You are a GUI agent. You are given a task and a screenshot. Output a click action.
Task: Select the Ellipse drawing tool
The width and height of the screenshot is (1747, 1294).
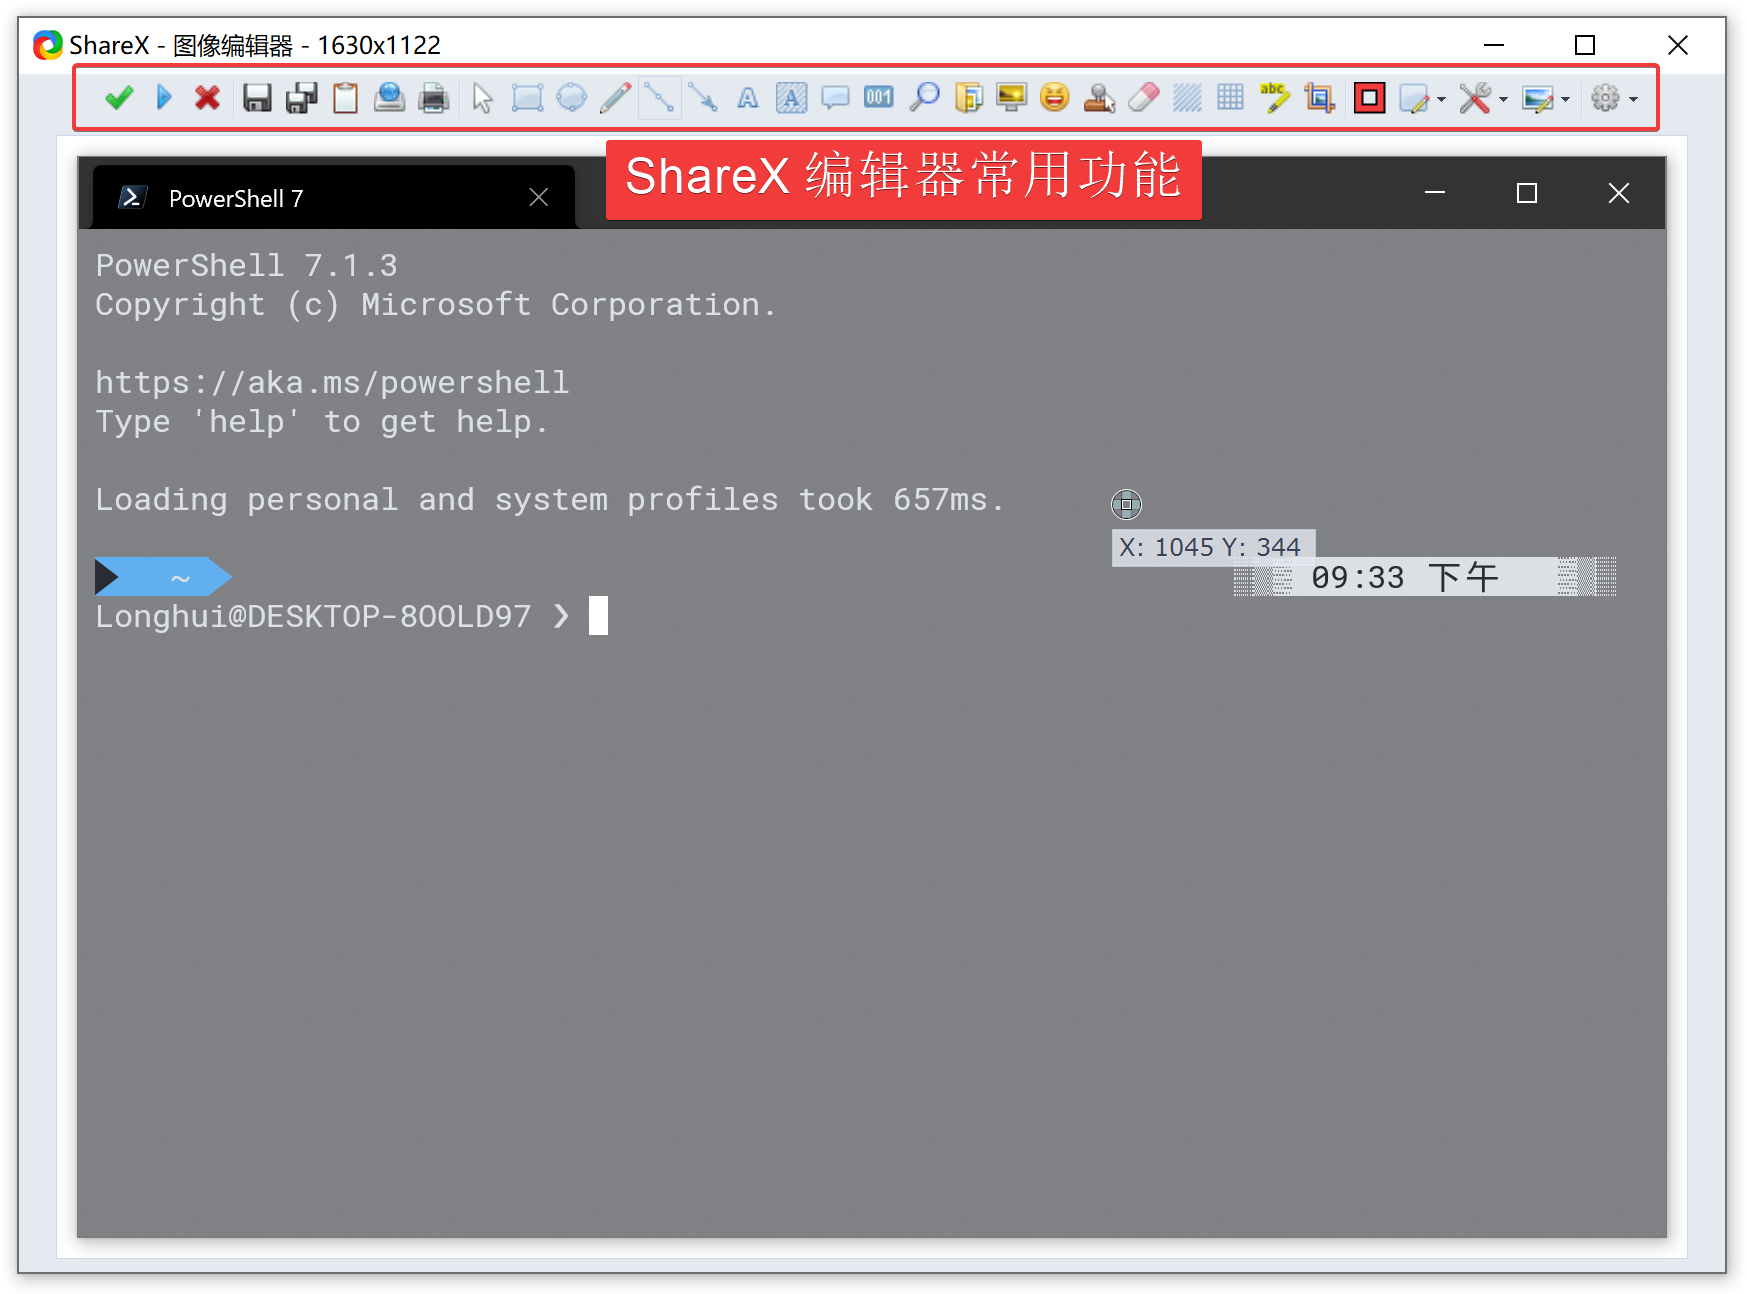tap(571, 98)
